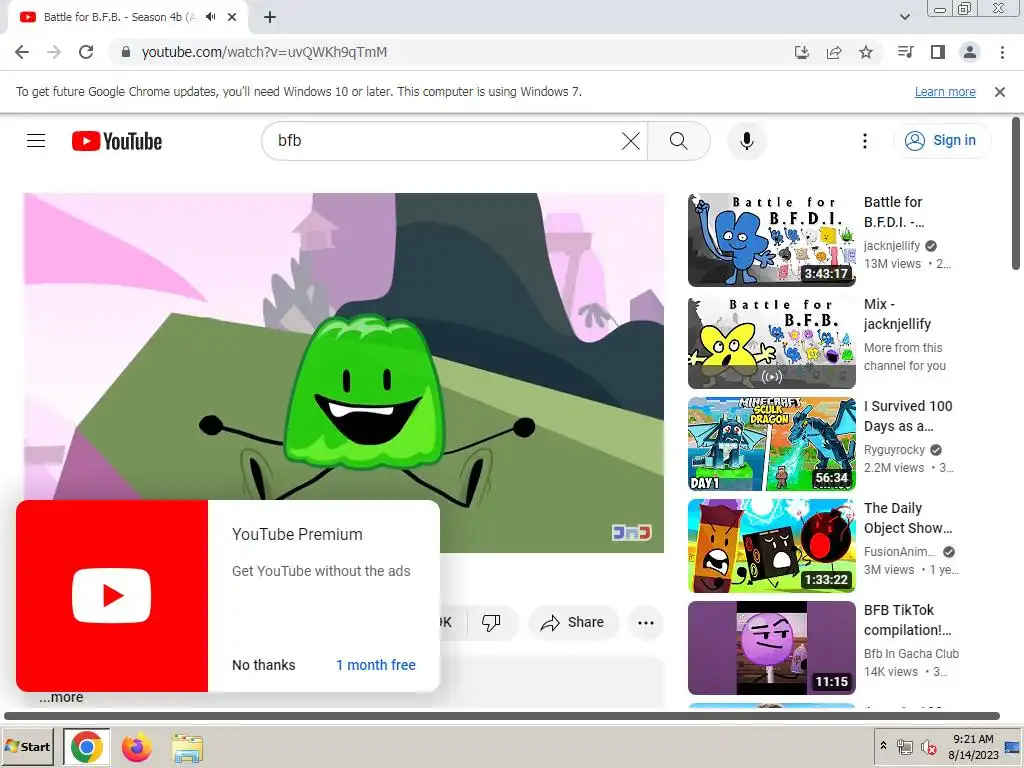The image size is (1024, 768).
Task: Start voice search with microphone
Action: [x=746, y=140]
